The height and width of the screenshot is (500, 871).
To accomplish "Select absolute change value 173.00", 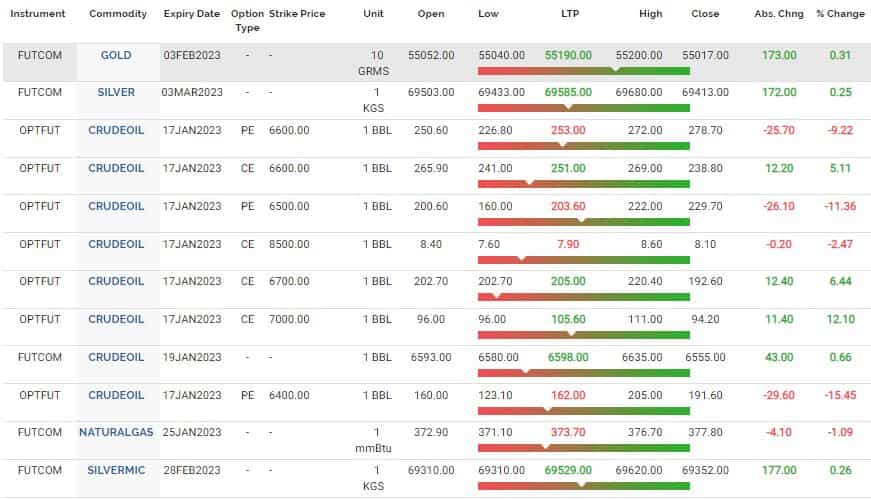I will [779, 55].
